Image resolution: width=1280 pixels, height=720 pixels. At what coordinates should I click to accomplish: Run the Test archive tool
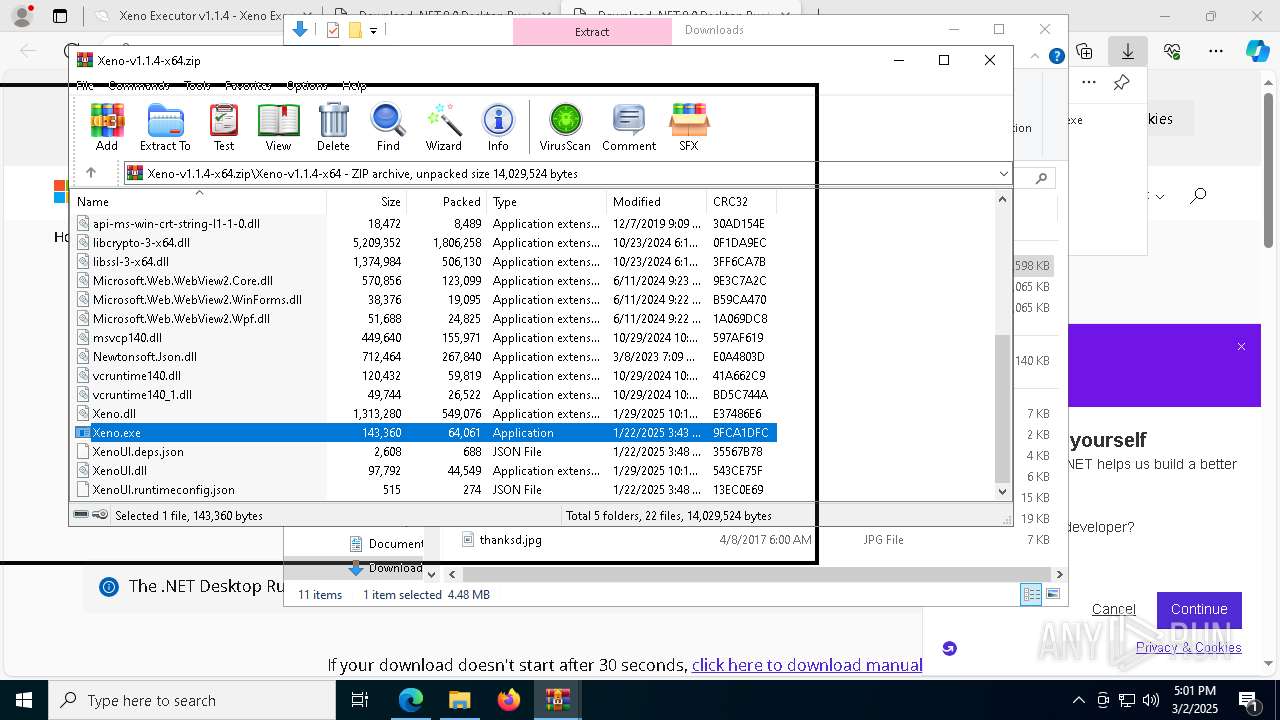pyautogui.click(x=224, y=127)
